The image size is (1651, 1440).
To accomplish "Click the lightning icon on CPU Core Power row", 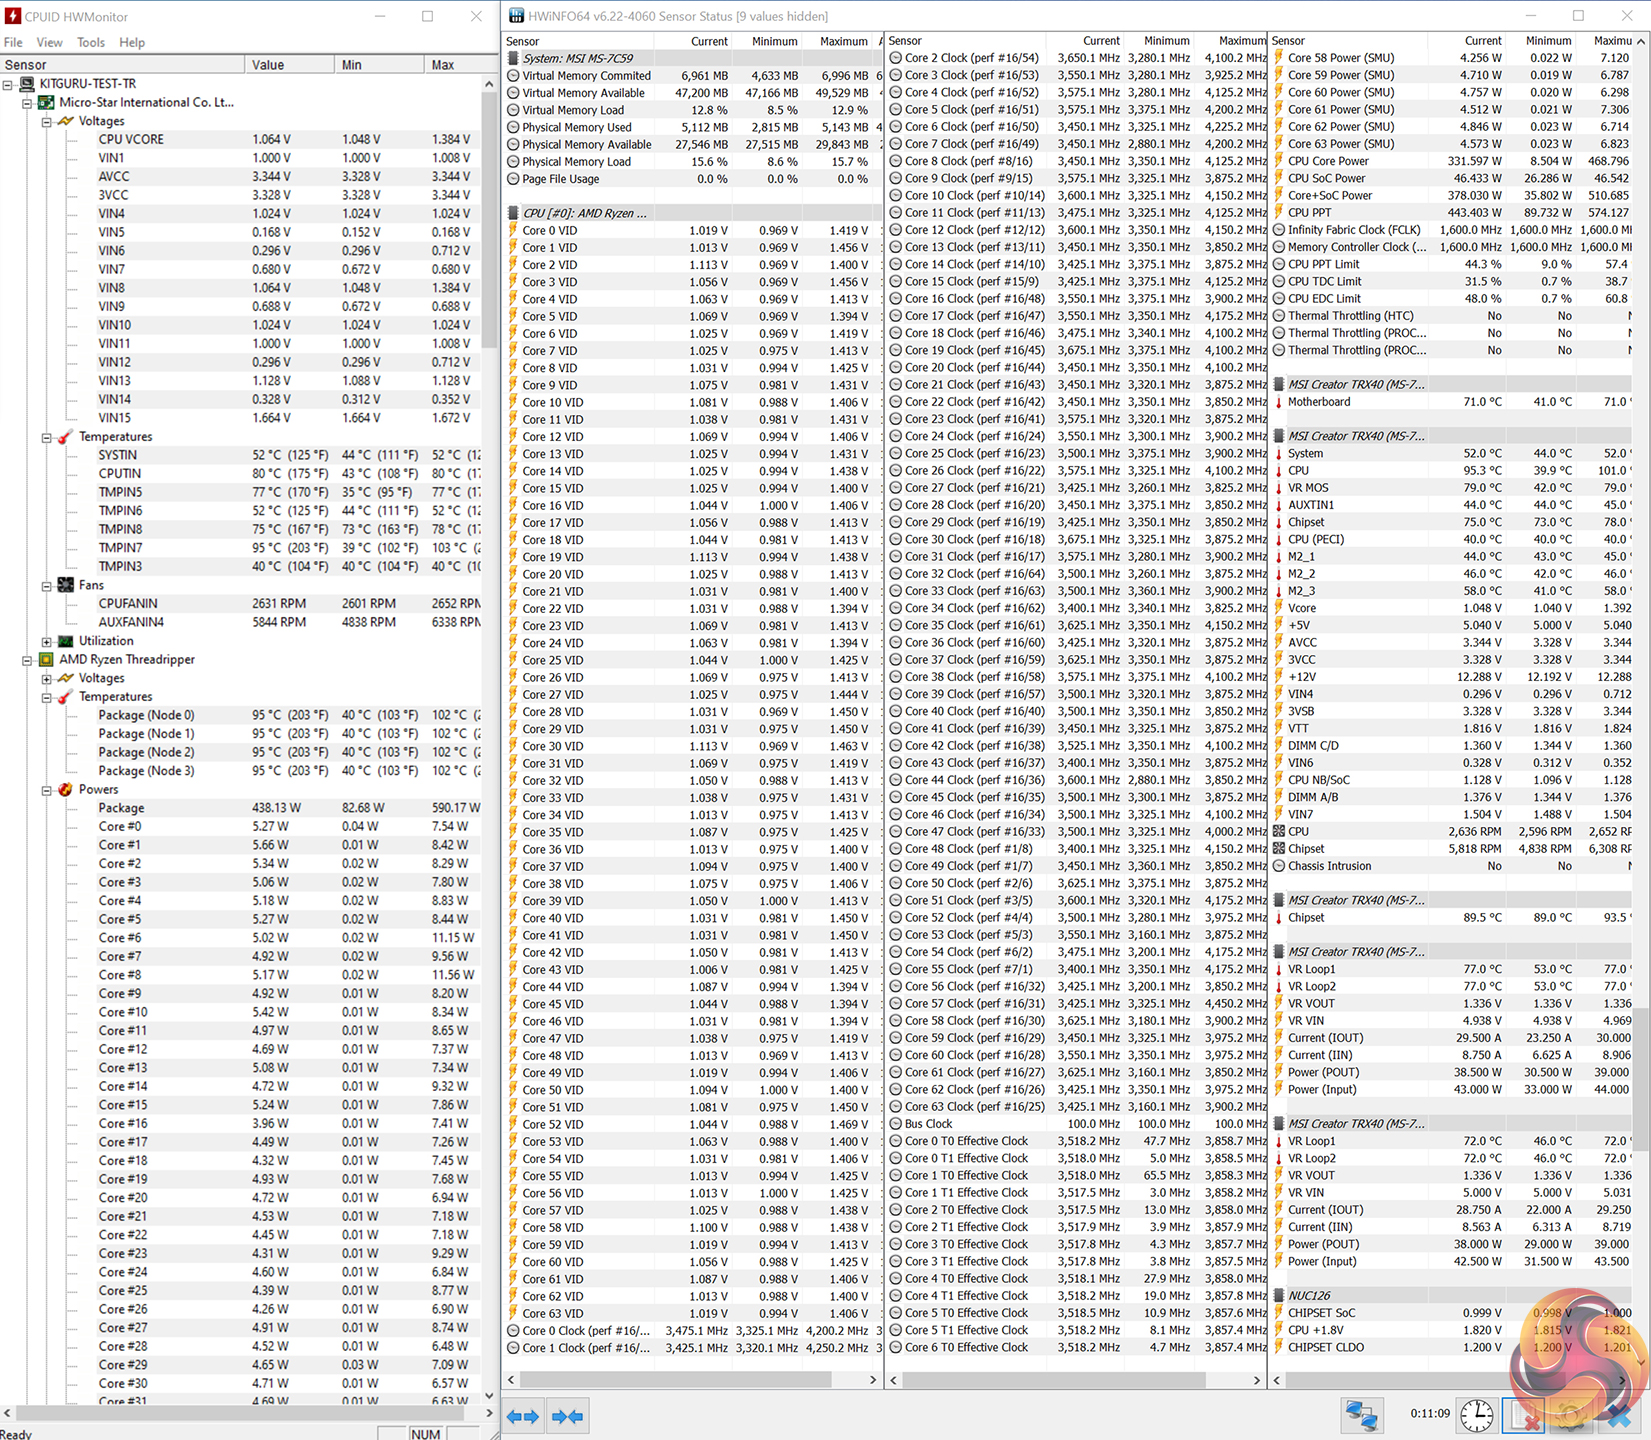I will point(1279,161).
